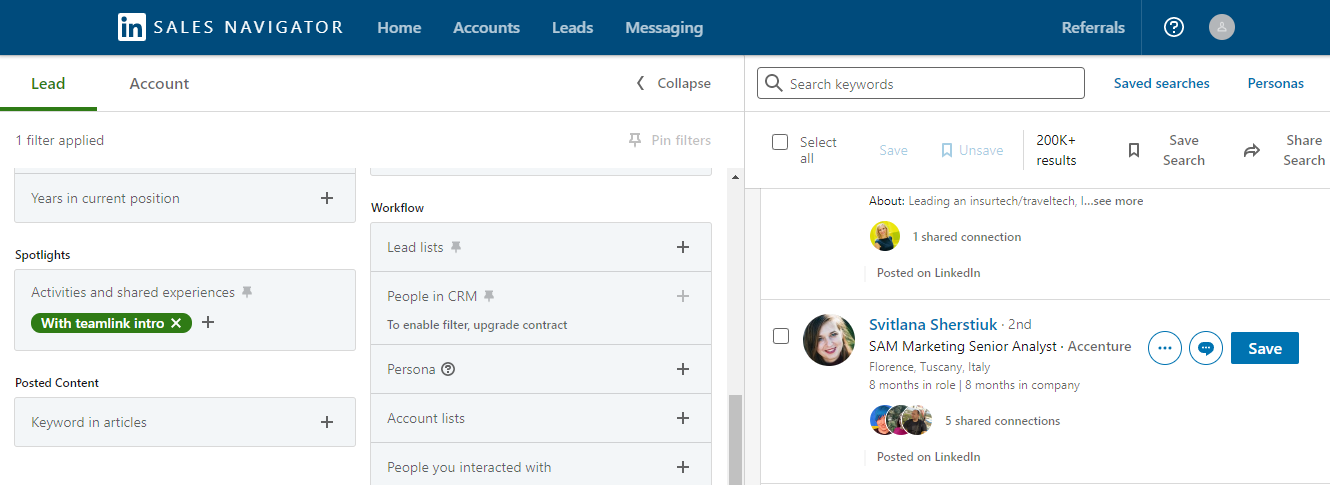
Task: Click the Save Search bookmark icon
Action: click(1134, 151)
